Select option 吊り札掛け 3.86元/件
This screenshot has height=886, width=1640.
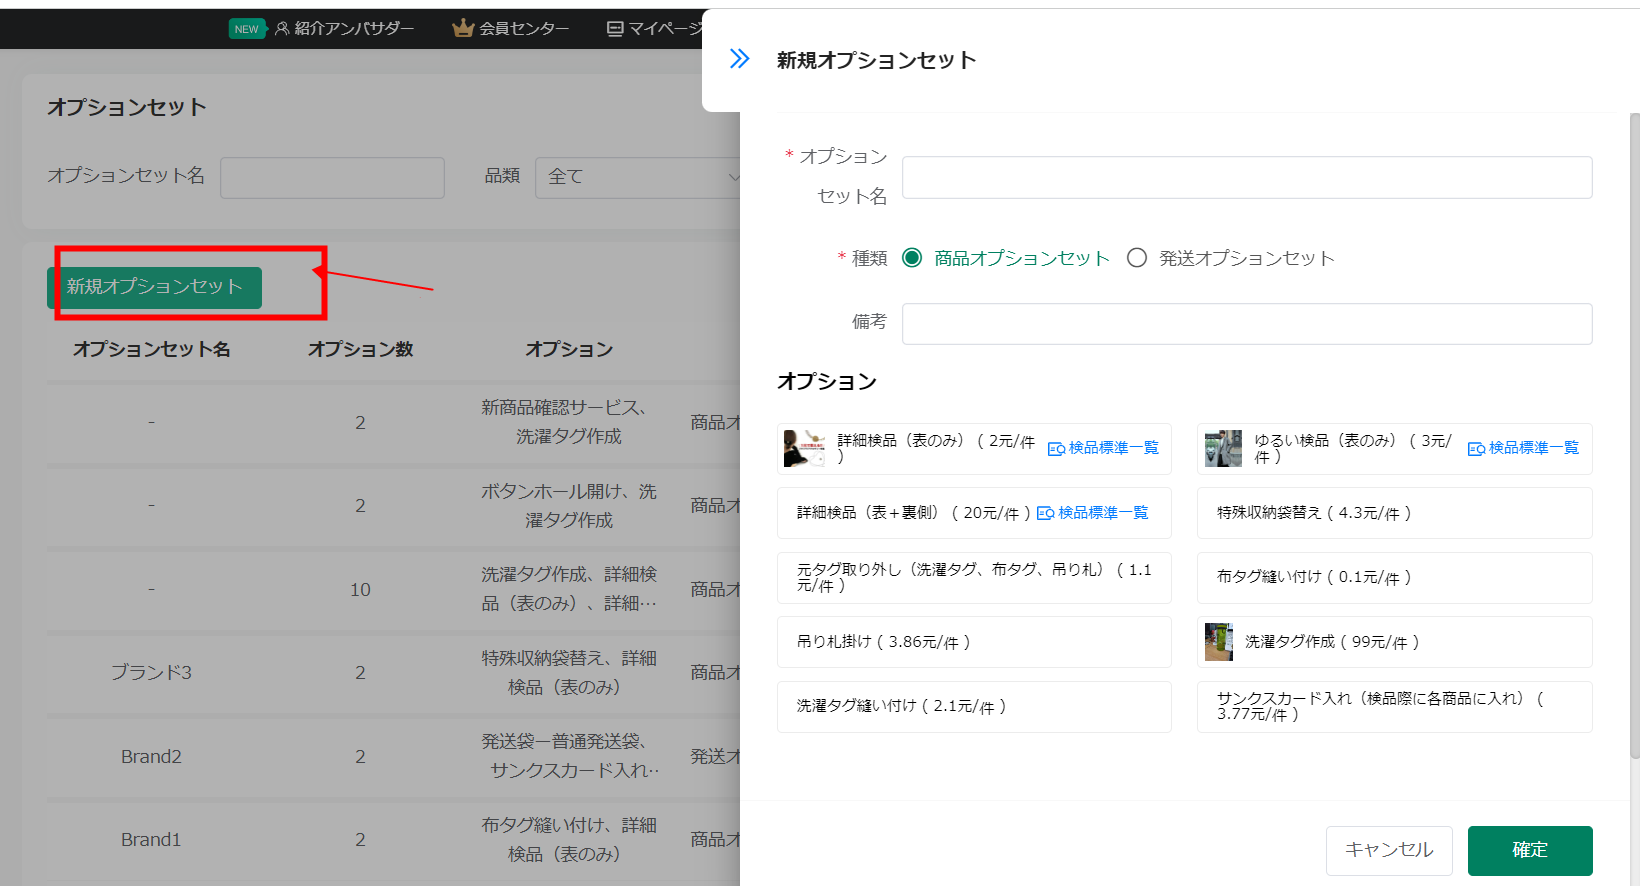click(974, 642)
